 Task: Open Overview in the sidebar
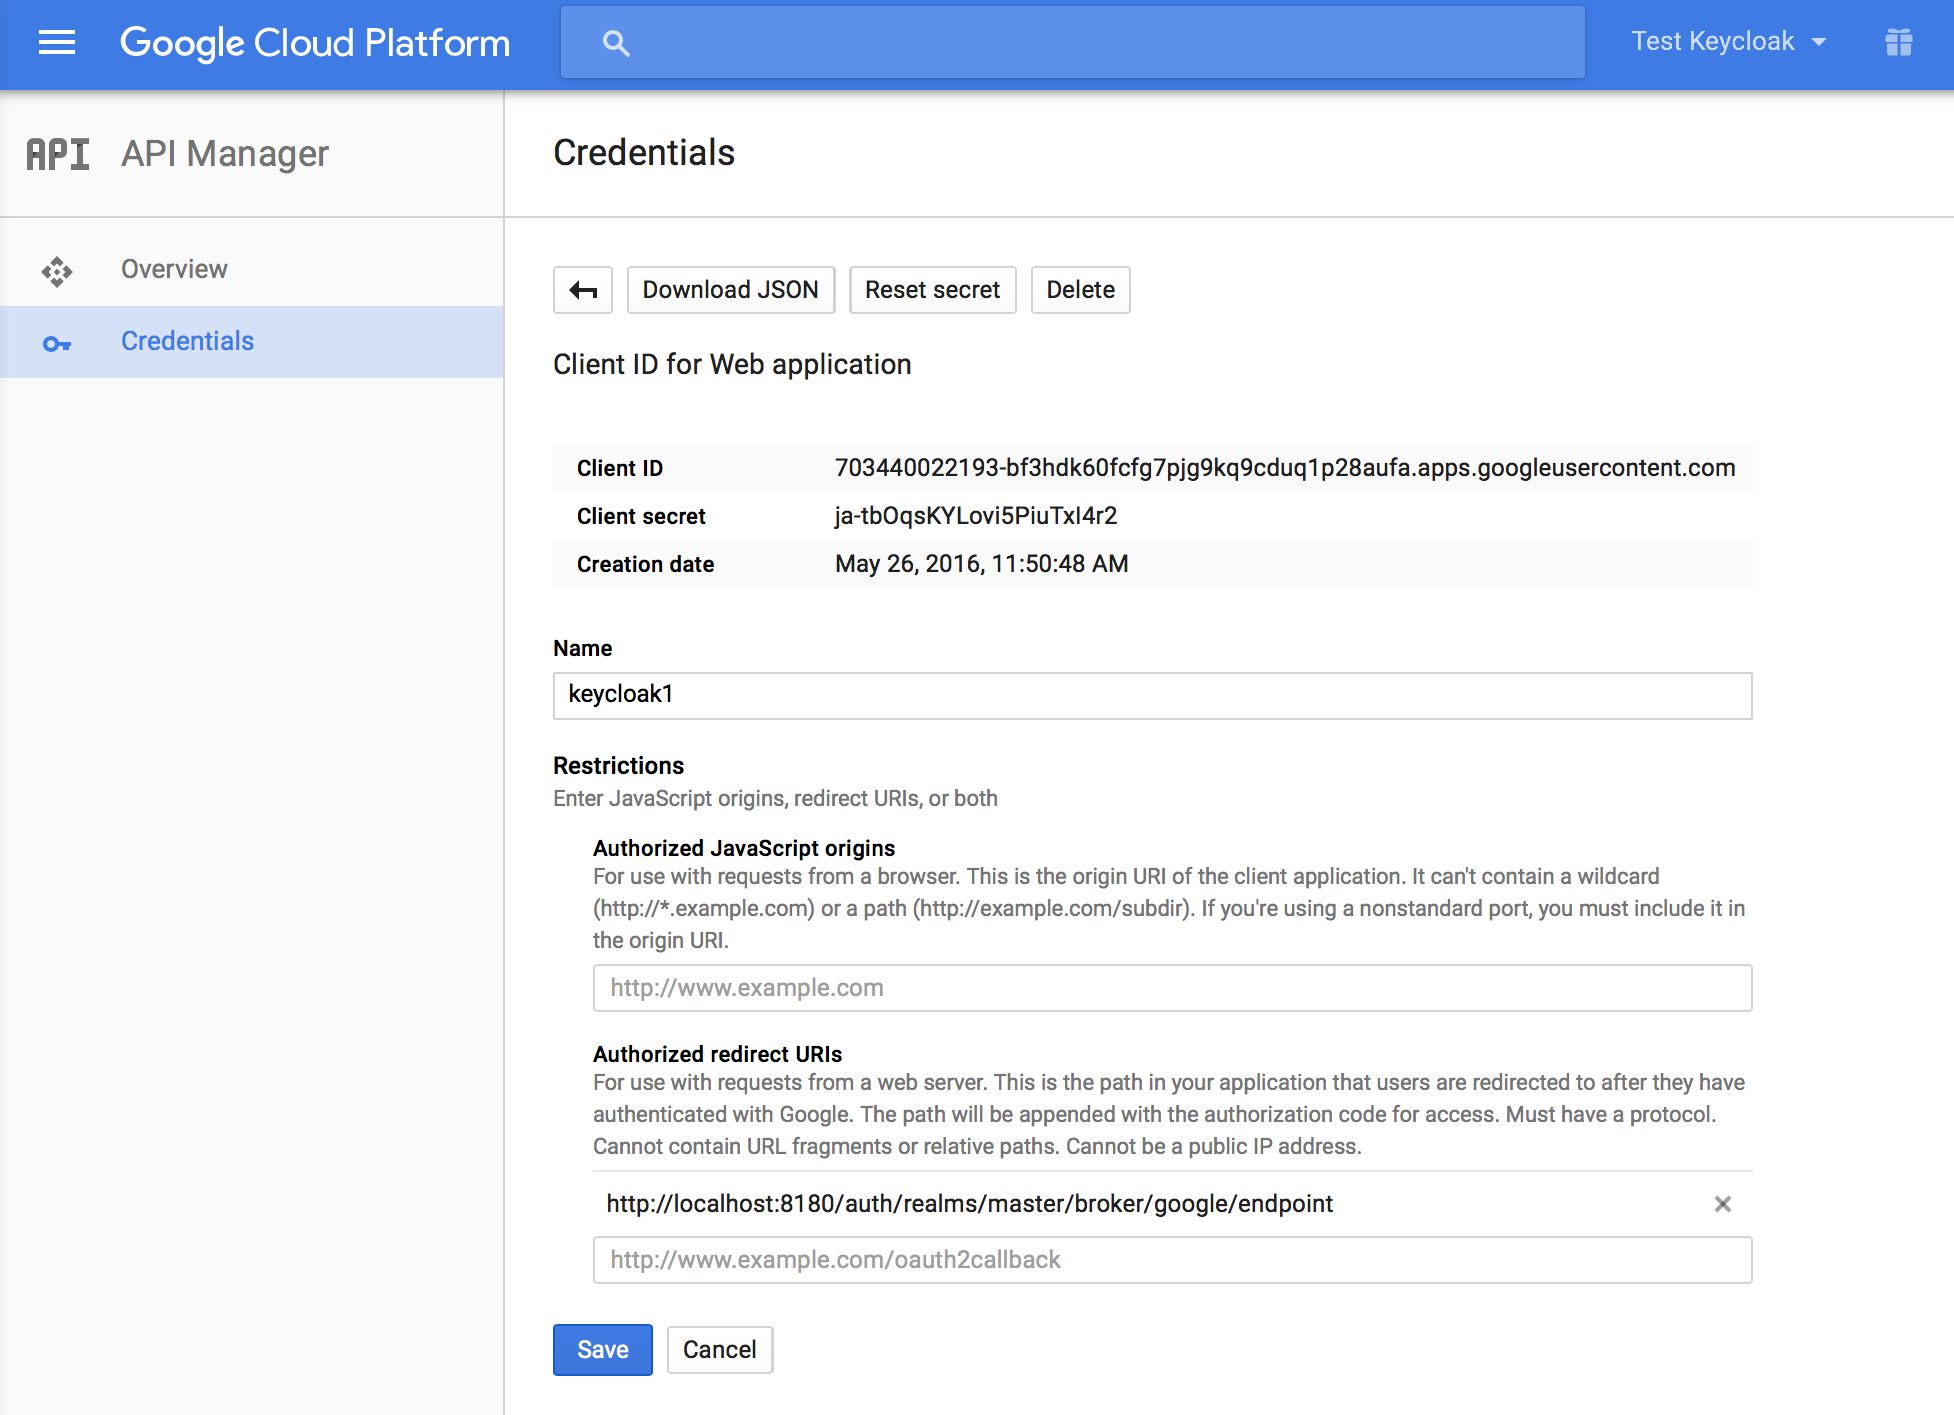tap(174, 269)
